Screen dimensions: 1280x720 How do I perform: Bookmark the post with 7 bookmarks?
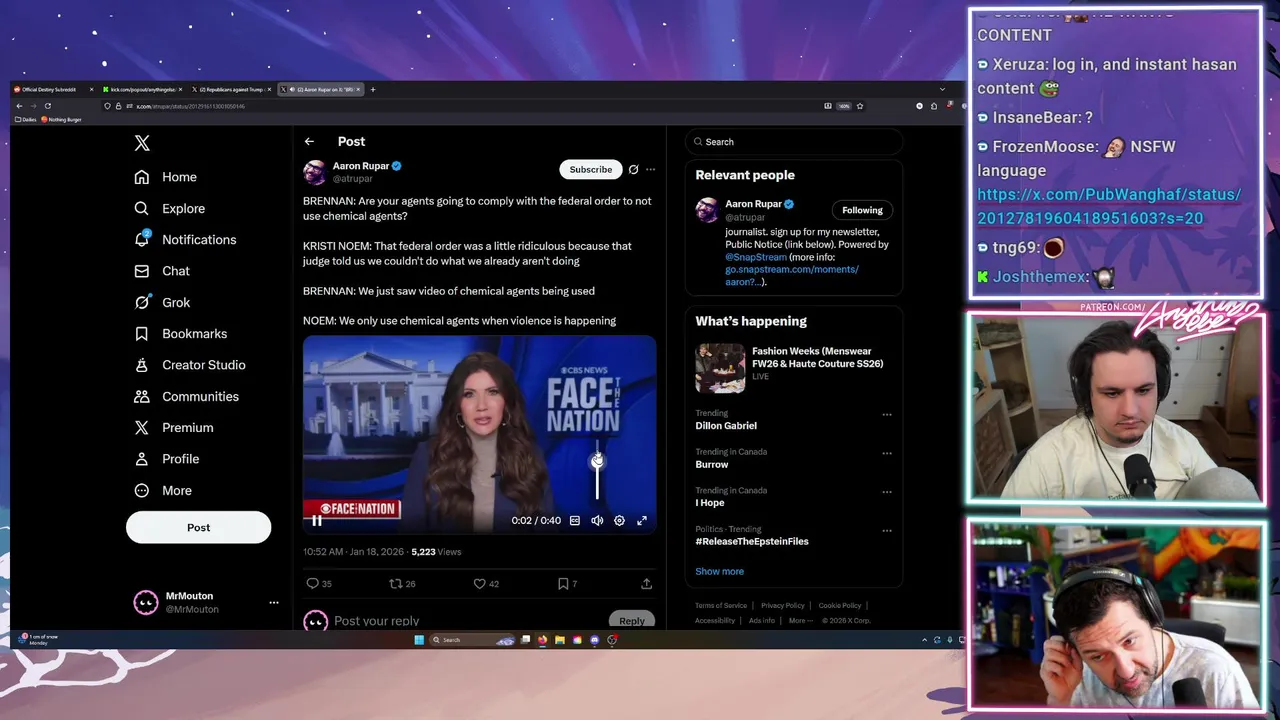(x=567, y=583)
